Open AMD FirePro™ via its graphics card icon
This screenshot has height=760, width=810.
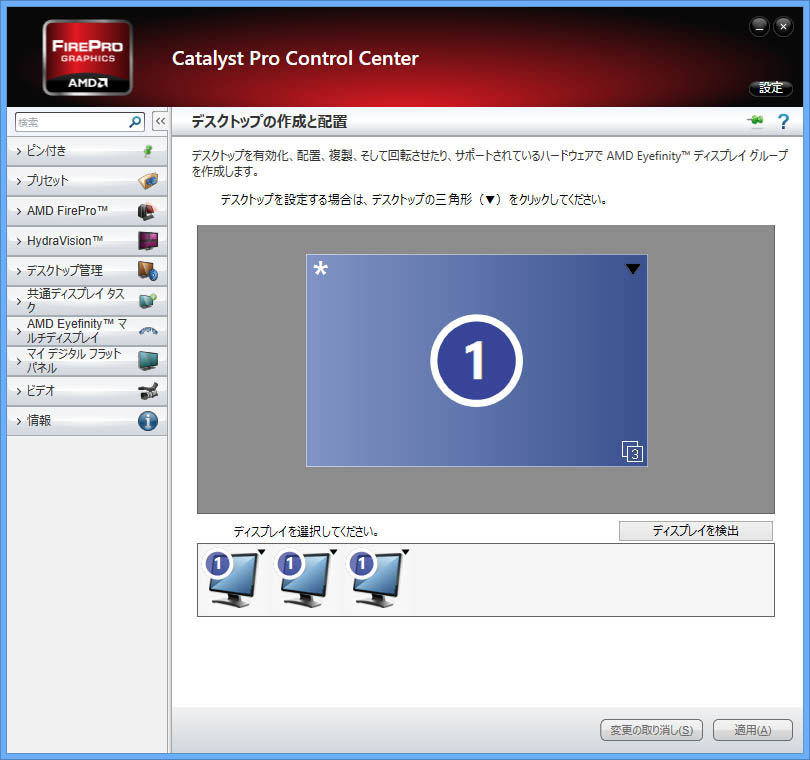click(x=148, y=211)
